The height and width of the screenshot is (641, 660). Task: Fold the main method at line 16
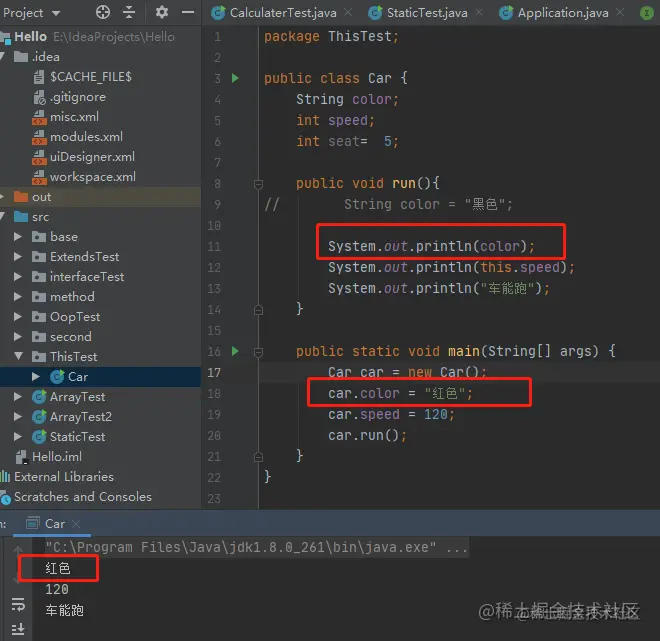point(258,352)
